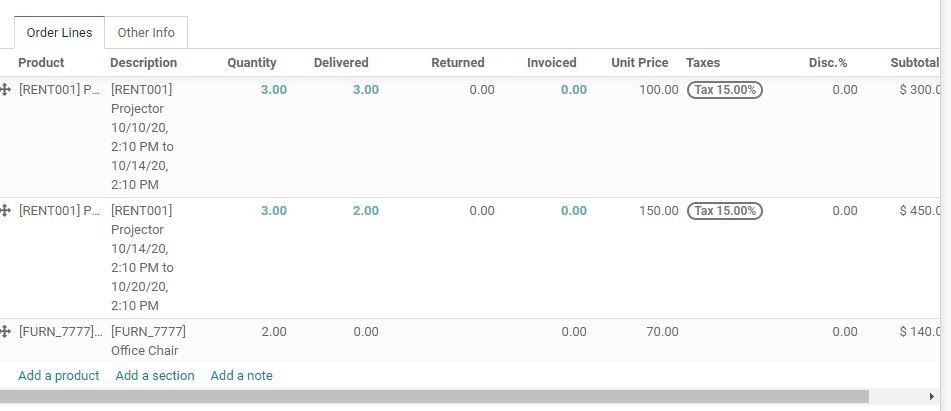Click the horizontal scrollbar thumb
951x411 pixels.
pos(434,397)
